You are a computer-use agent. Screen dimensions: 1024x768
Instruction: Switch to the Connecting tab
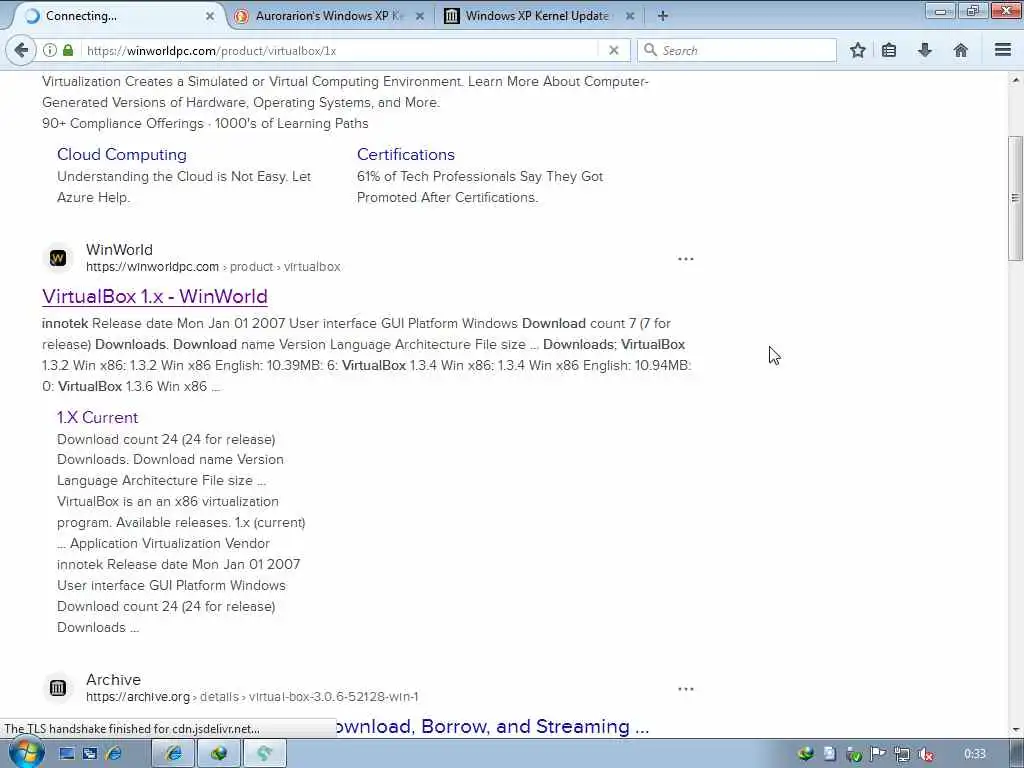pyautogui.click(x=114, y=16)
